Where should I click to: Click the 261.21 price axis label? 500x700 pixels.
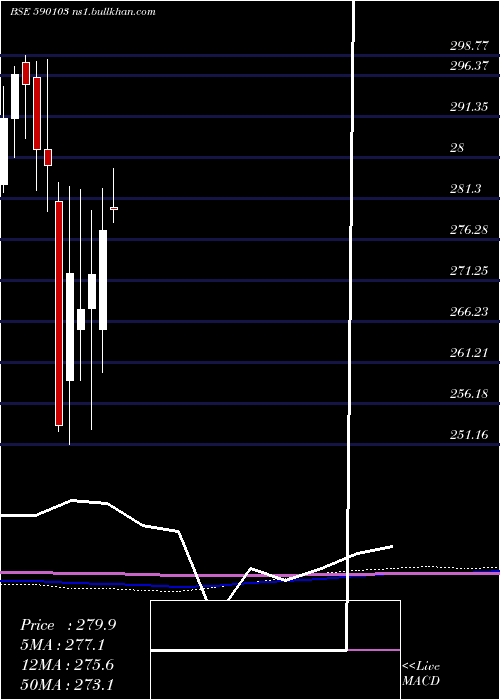tap(469, 353)
